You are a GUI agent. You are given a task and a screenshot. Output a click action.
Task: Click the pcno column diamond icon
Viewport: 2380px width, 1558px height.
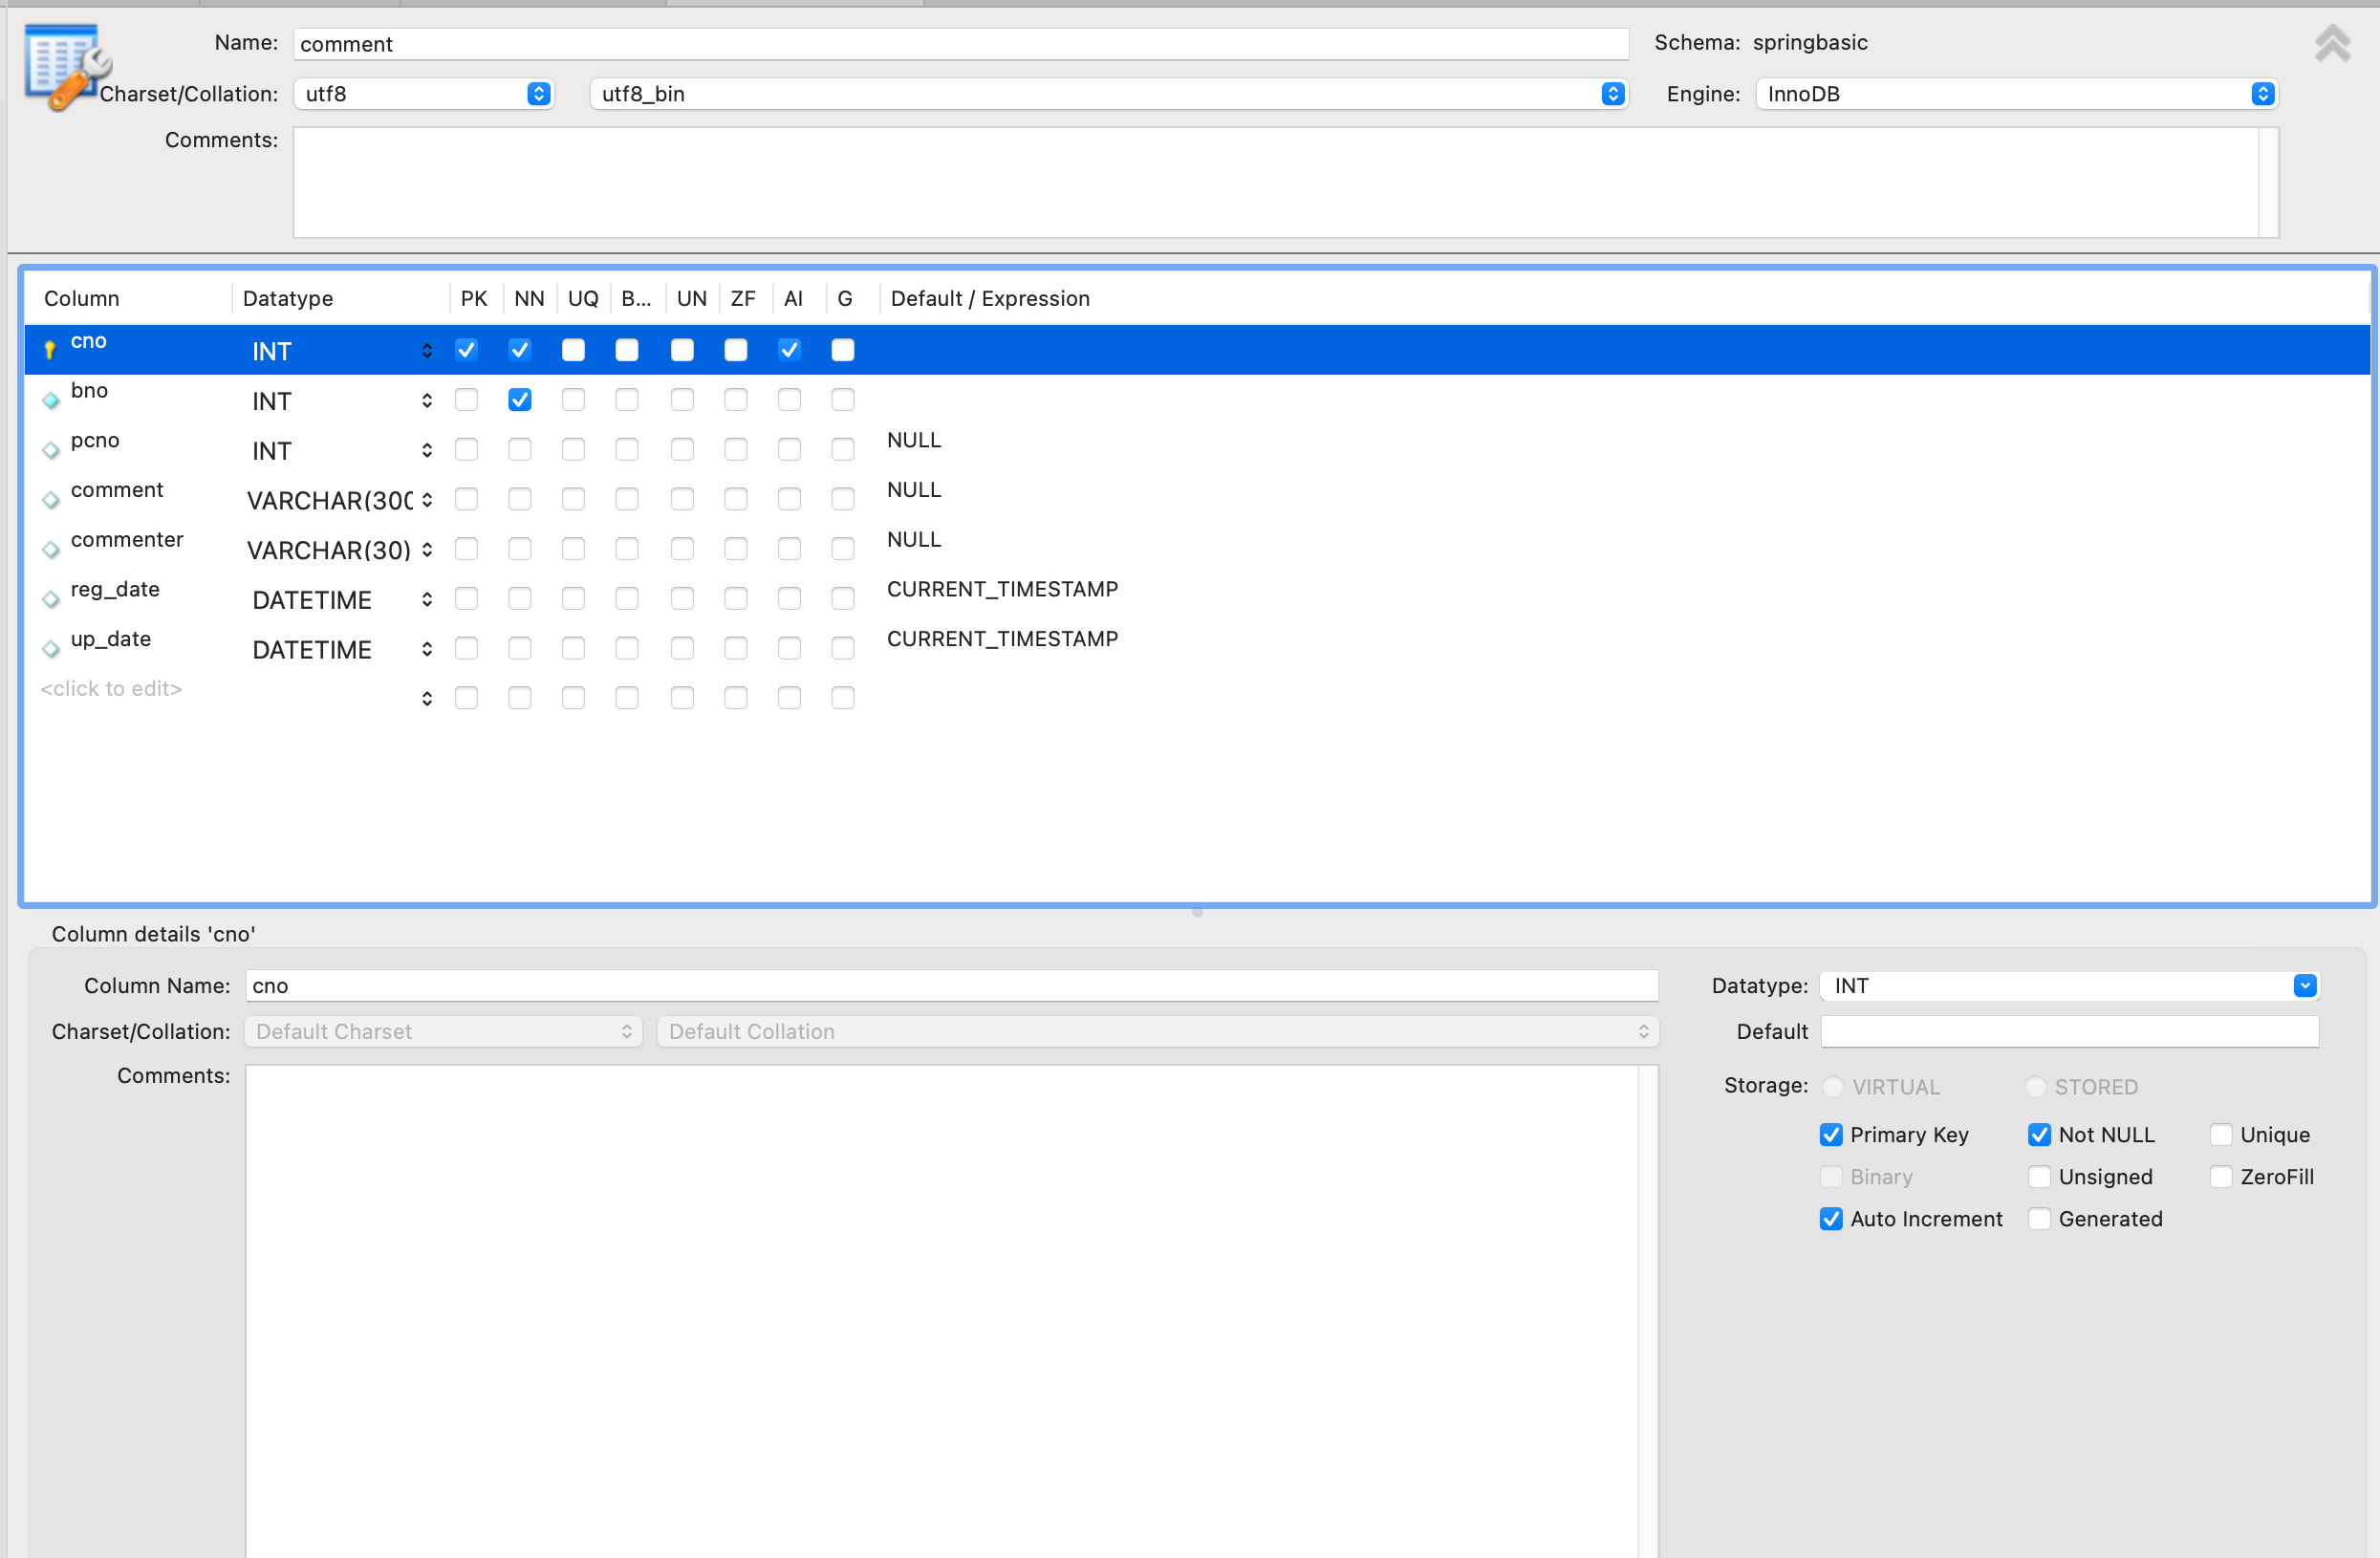tap(51, 451)
